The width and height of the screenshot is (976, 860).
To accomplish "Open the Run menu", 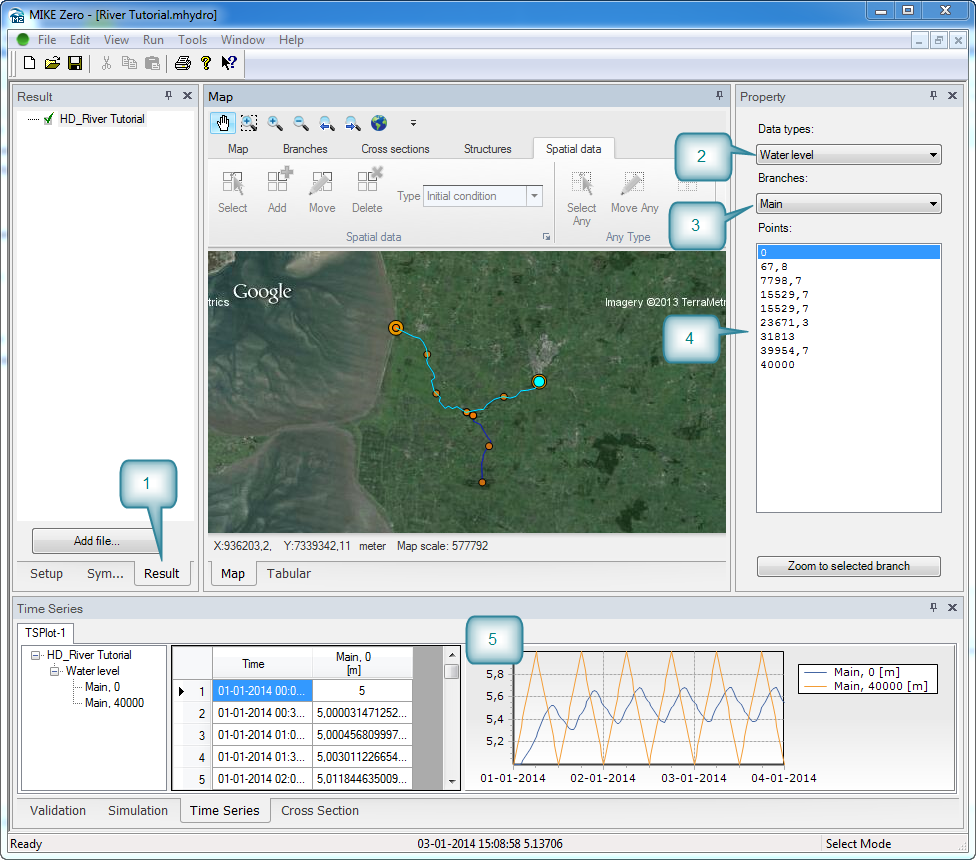I will pos(153,40).
